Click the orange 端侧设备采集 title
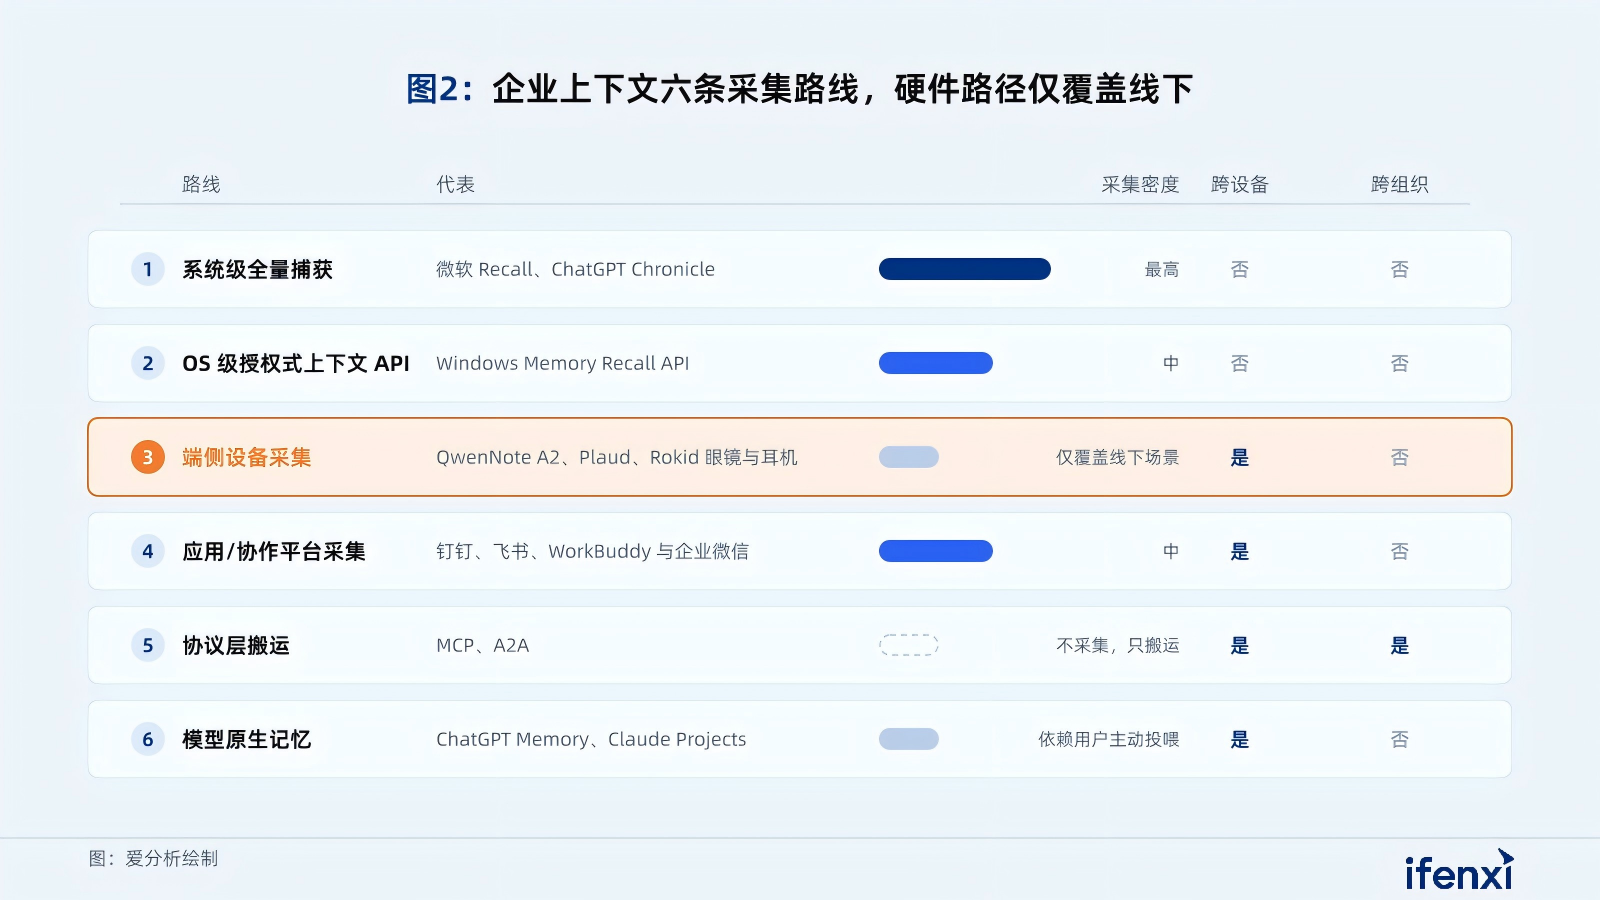 point(247,457)
